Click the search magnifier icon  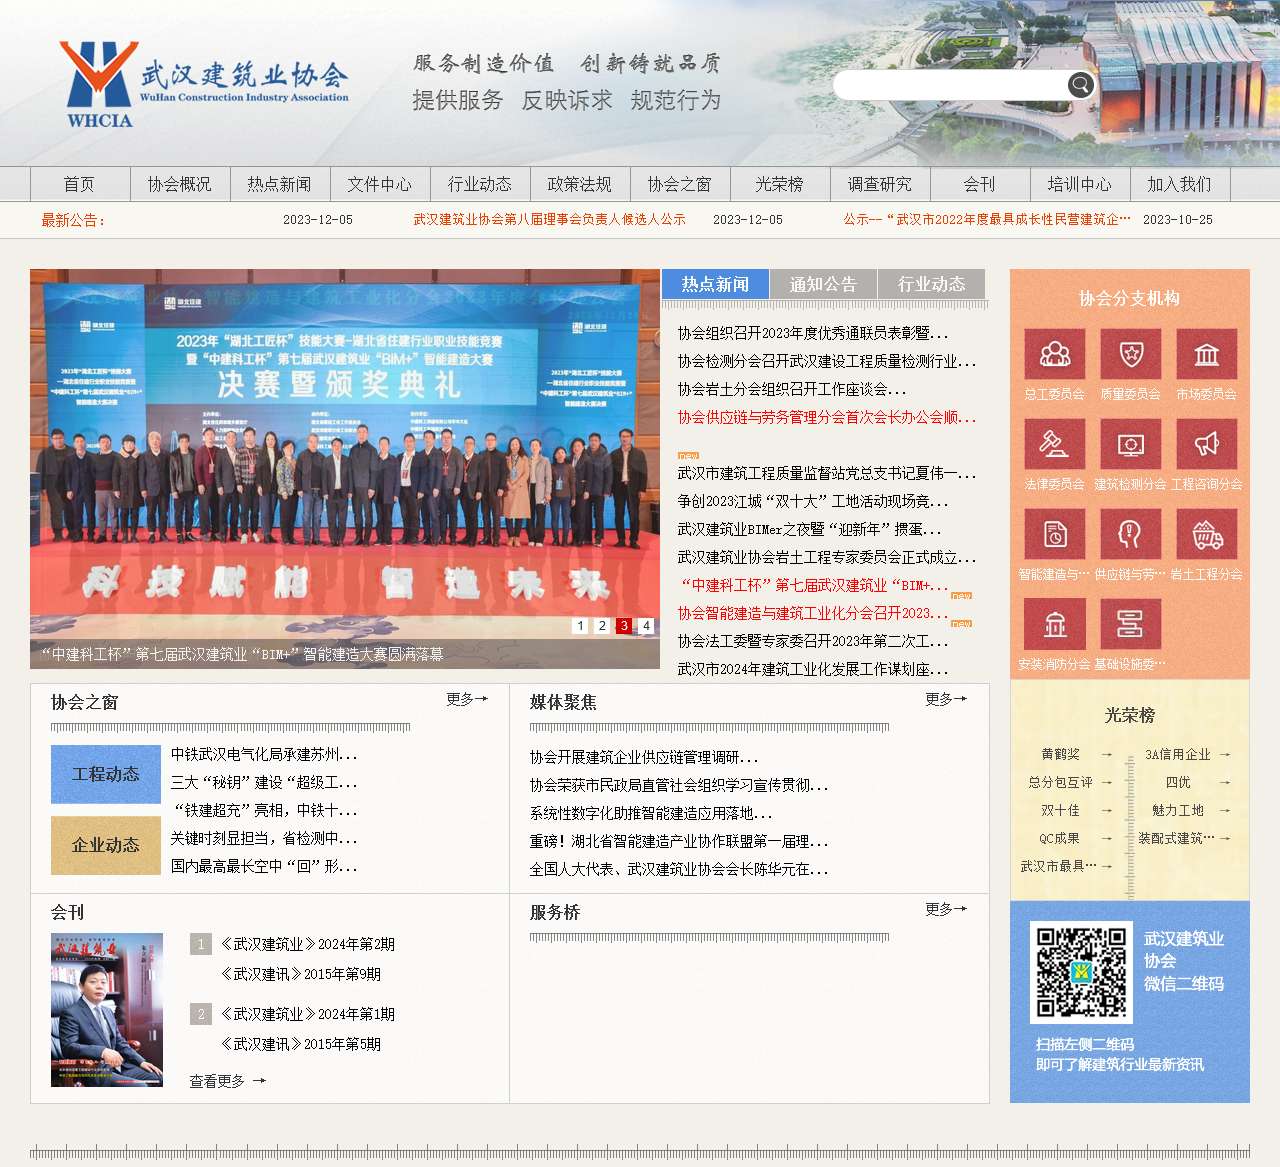[1079, 84]
